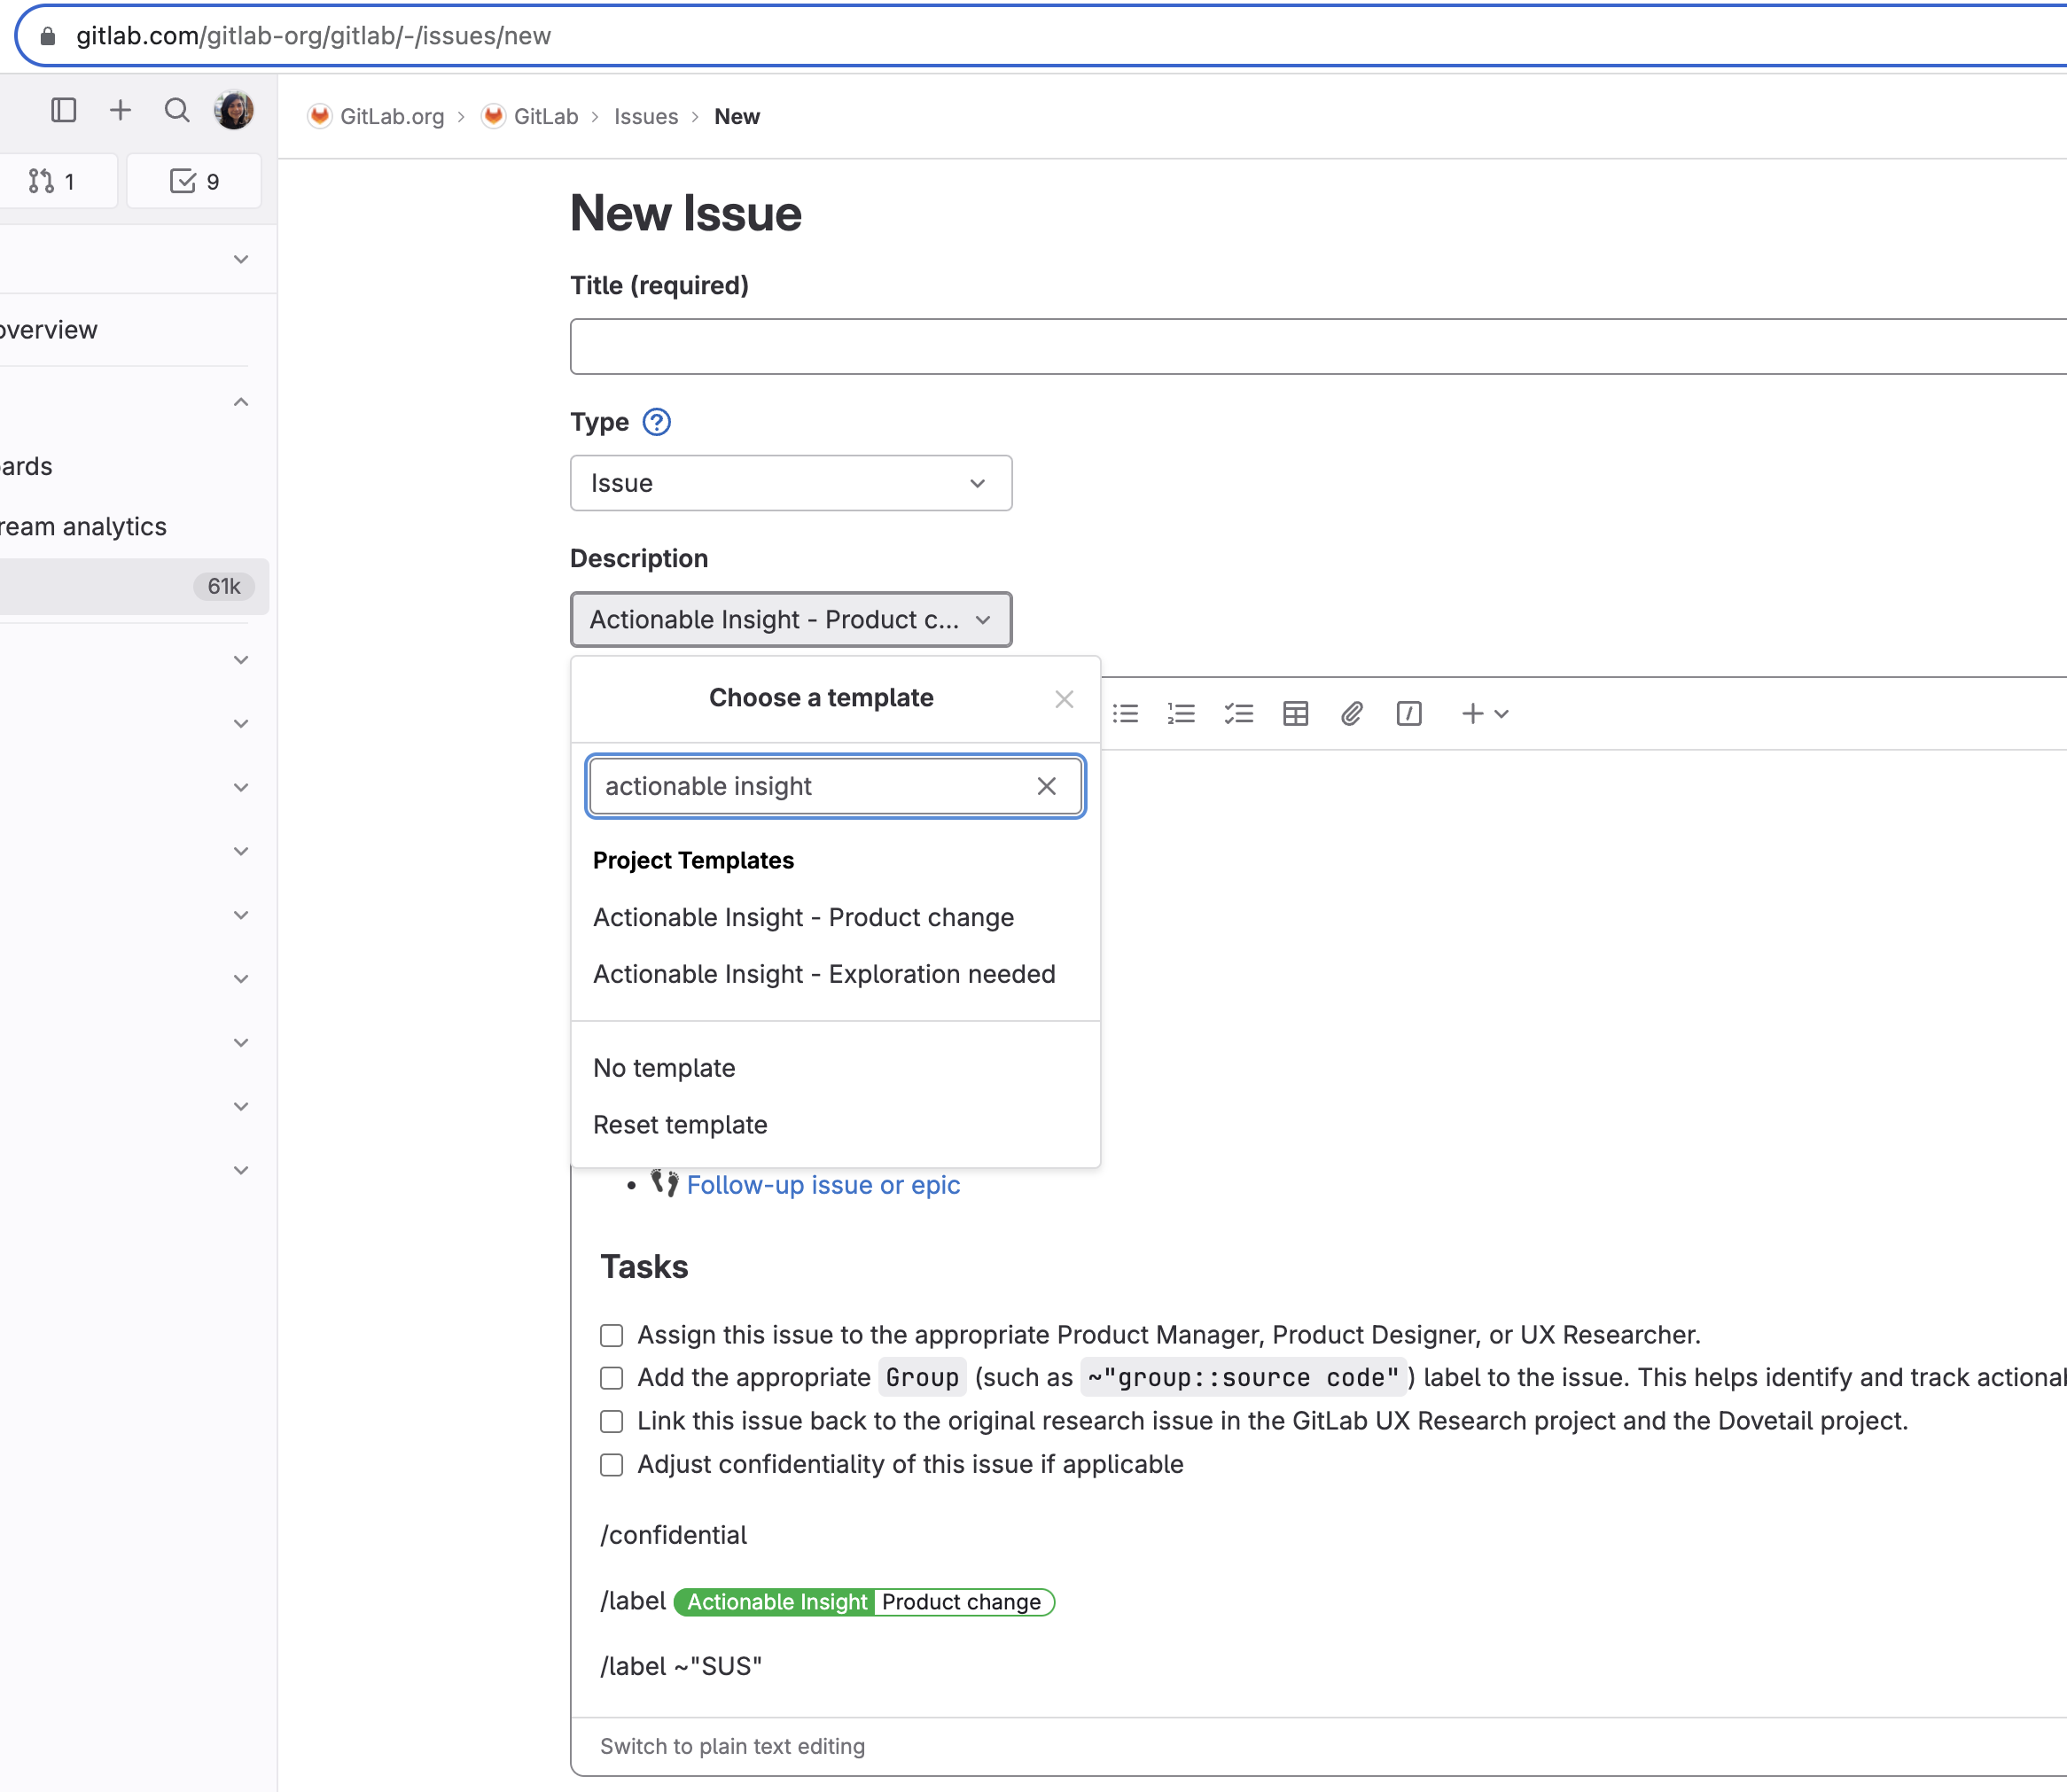This screenshot has width=2067, height=1792.
Task: Collapse the left sidebar with the panel icon
Action: 64,110
